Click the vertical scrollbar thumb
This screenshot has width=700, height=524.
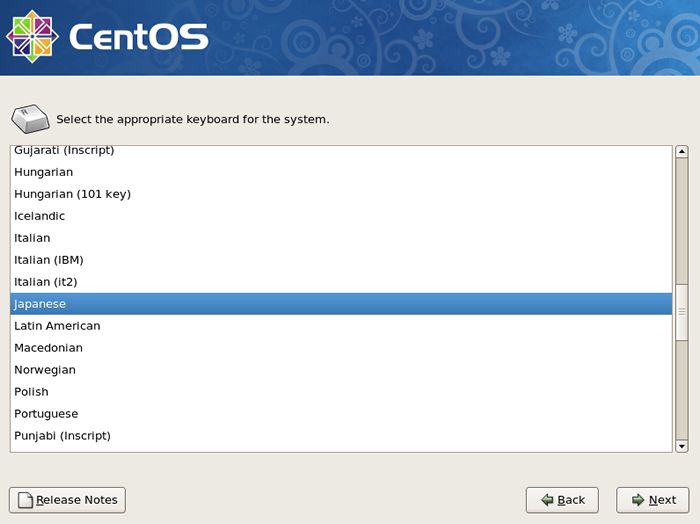click(682, 312)
